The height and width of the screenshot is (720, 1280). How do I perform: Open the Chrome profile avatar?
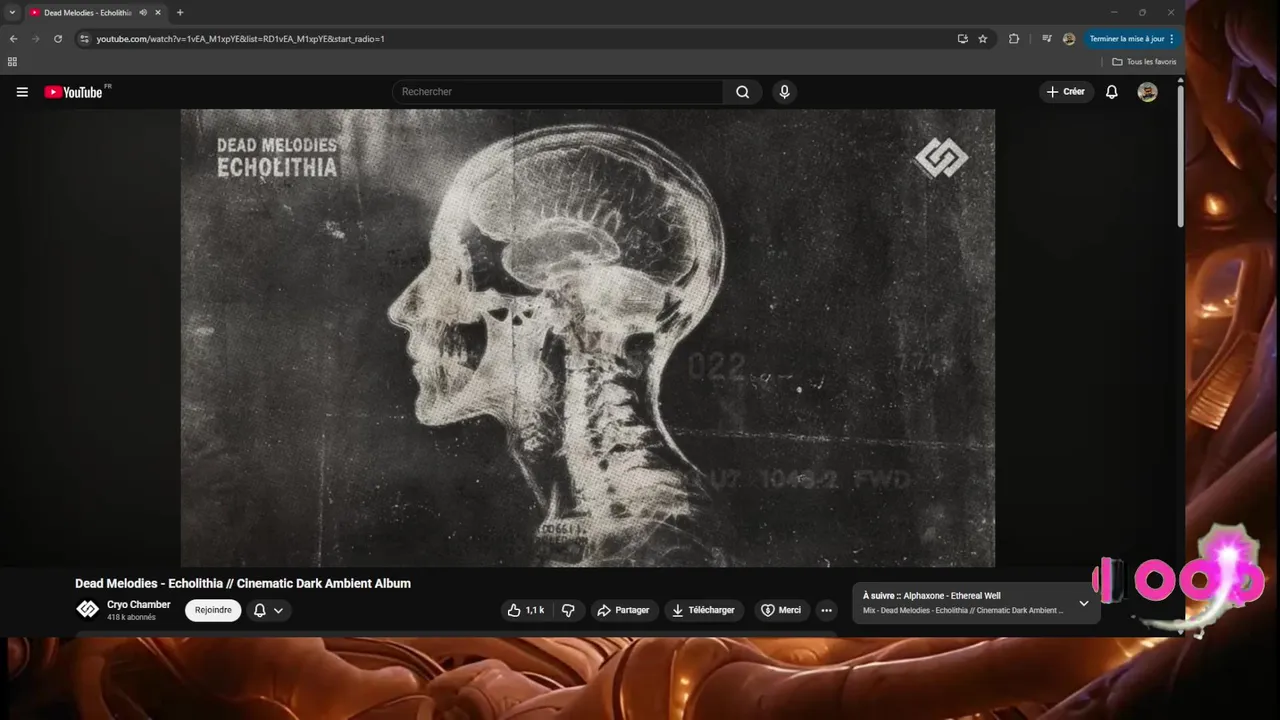[1069, 39]
